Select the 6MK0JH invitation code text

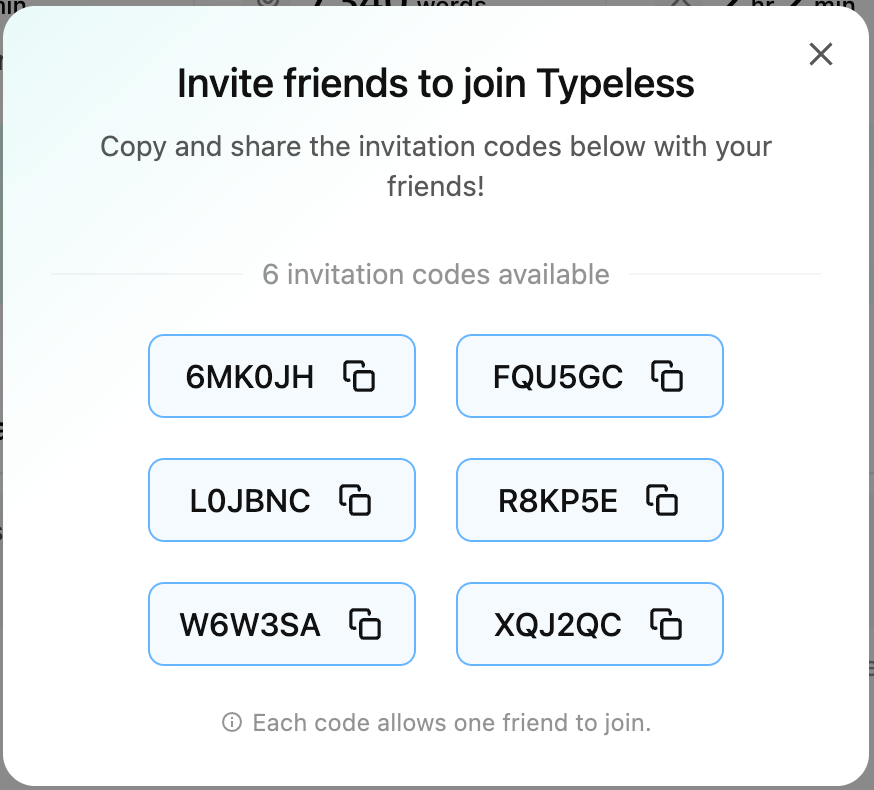coord(250,377)
